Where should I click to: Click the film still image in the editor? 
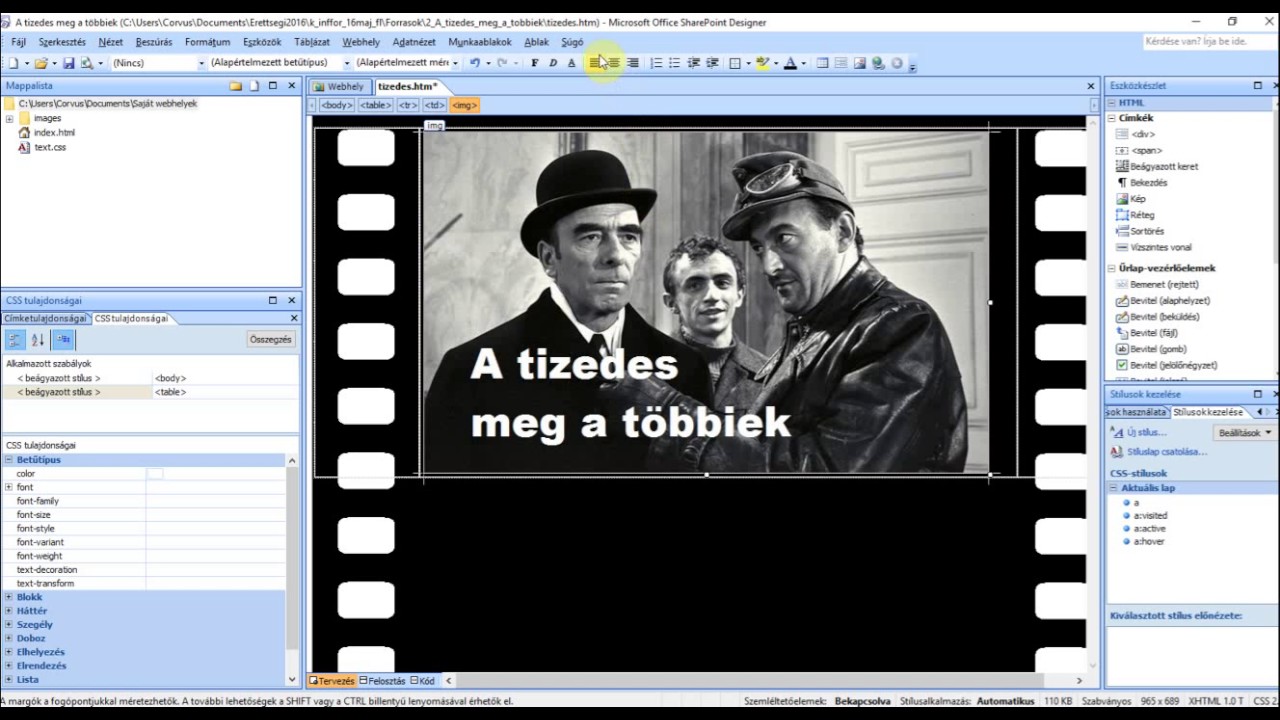click(x=706, y=302)
